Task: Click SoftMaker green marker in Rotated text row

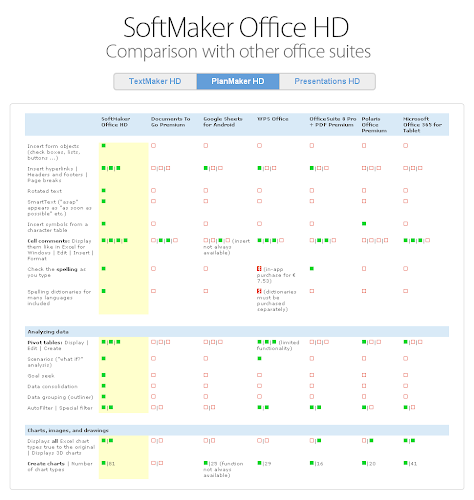Action: coord(104,191)
